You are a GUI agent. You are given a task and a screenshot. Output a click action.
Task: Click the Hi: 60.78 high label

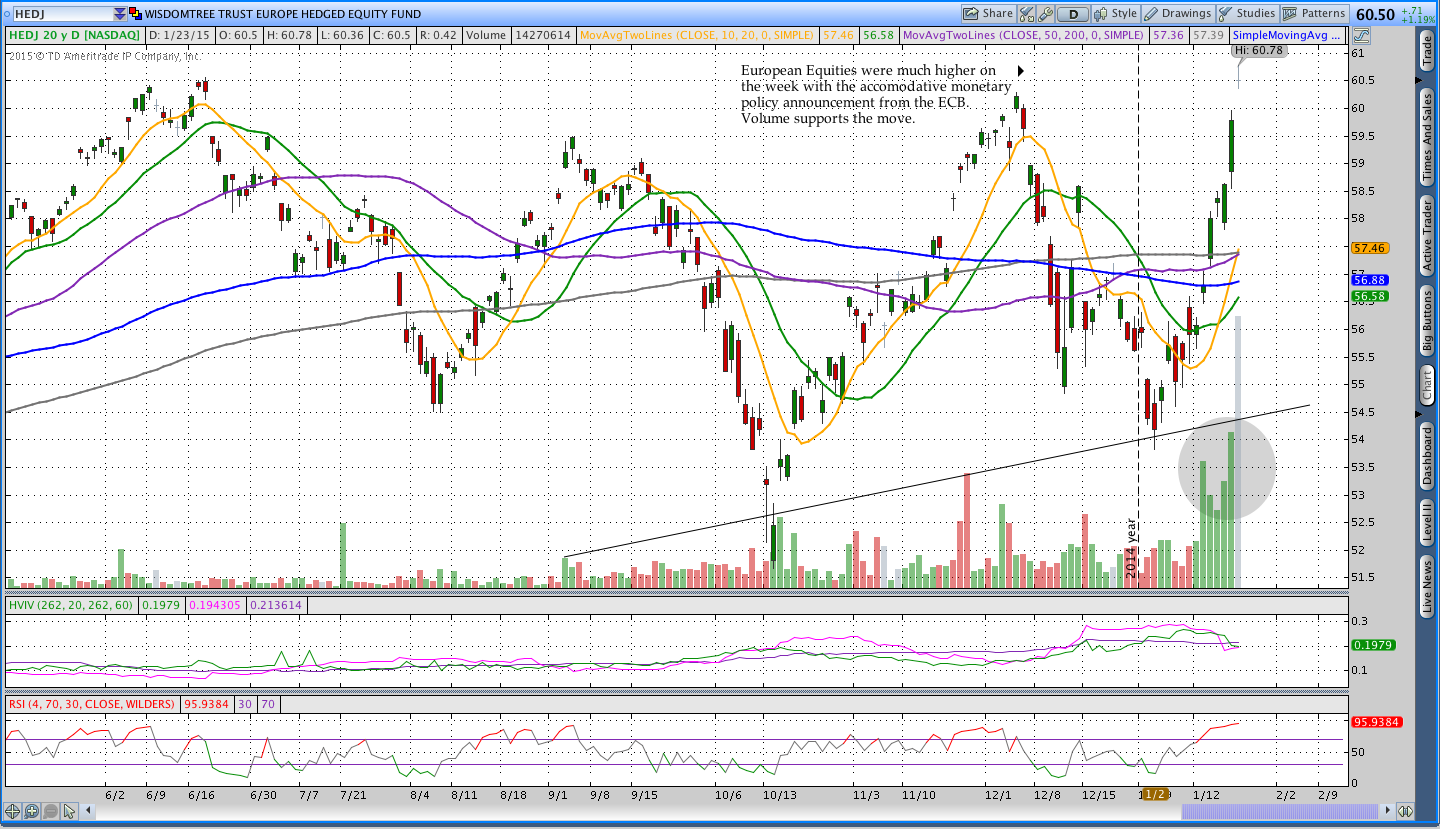pyautogui.click(x=1258, y=50)
